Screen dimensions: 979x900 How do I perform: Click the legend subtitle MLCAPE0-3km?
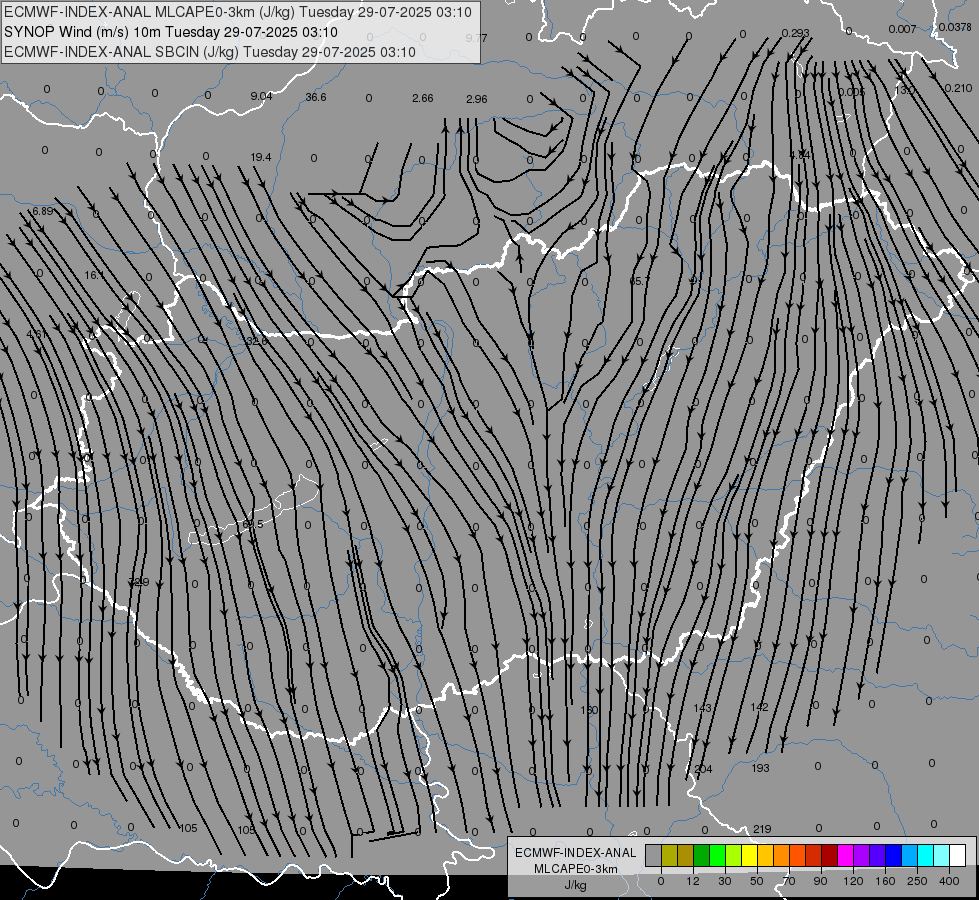tap(576, 869)
